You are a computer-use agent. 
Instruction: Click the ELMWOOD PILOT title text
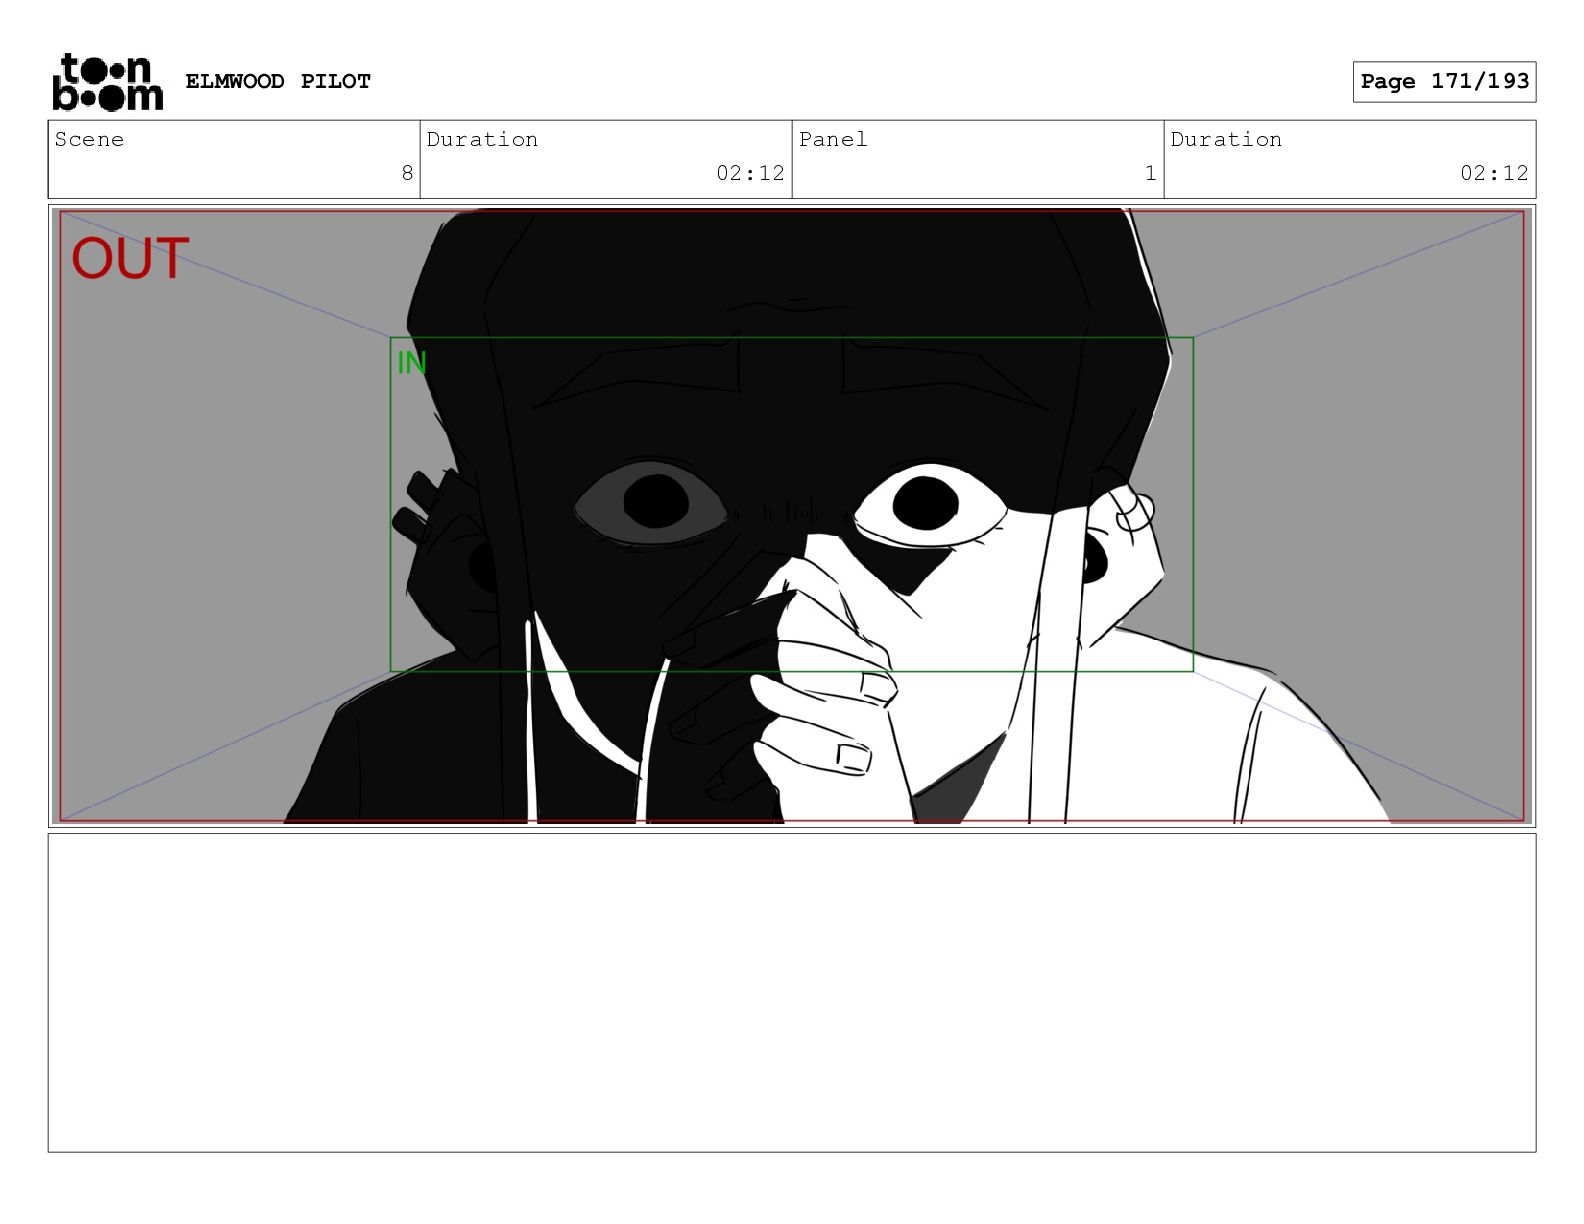[x=278, y=81]
